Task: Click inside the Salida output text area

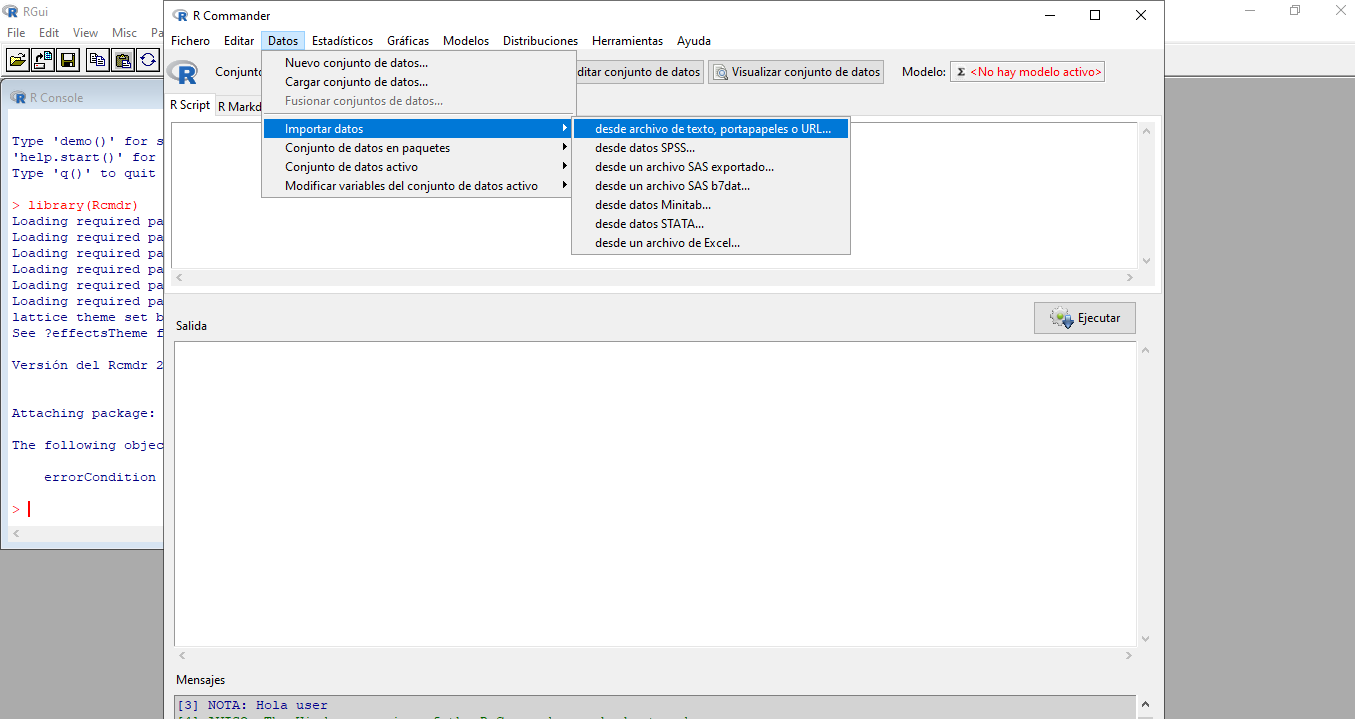Action: (x=650, y=490)
